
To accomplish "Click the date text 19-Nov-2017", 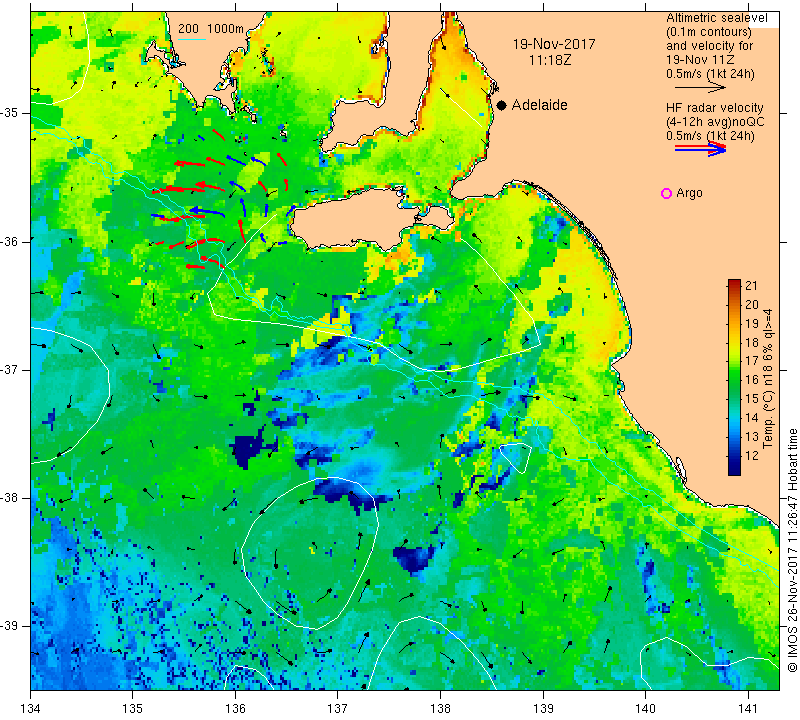I will 554,44.
